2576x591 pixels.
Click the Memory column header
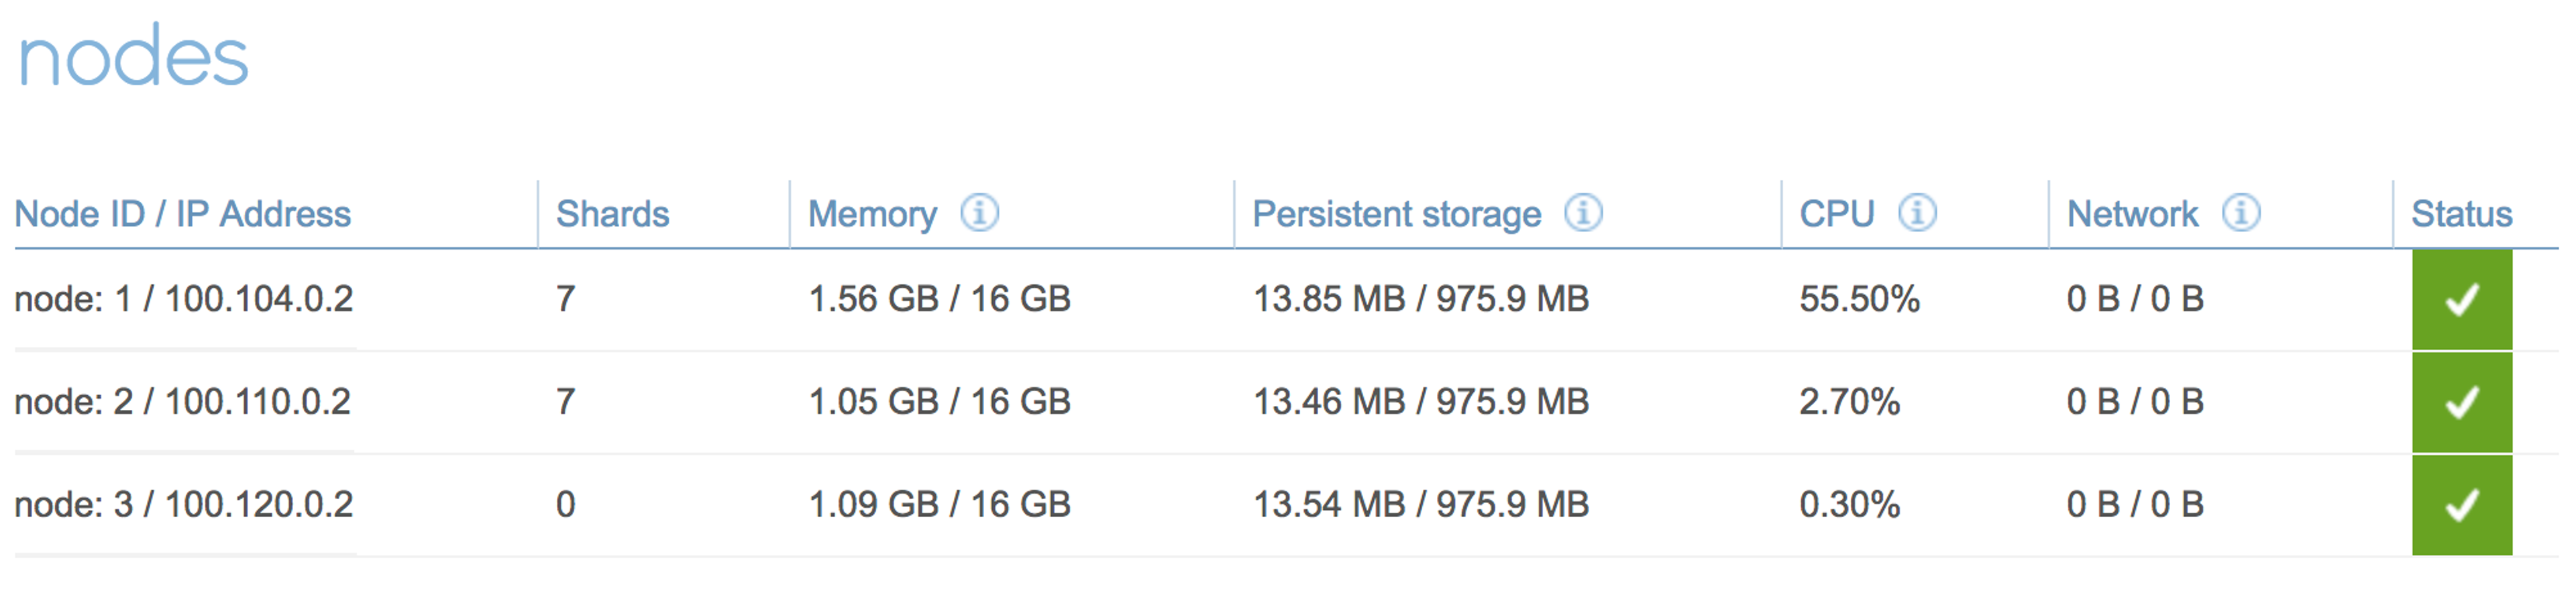[872, 214]
